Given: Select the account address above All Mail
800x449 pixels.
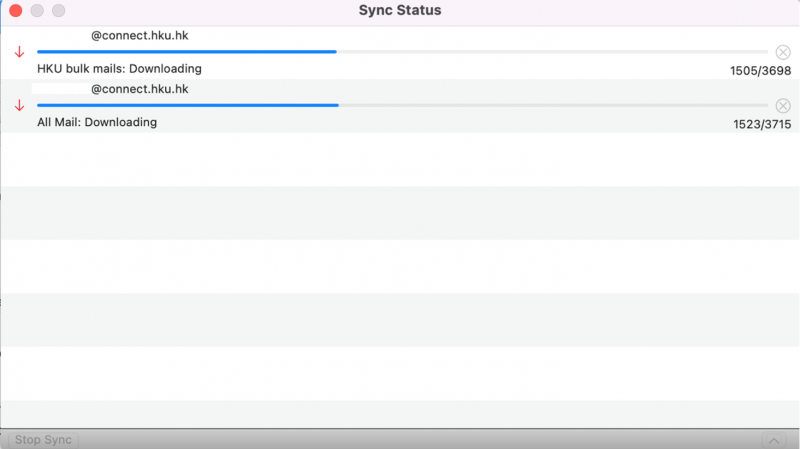Looking at the screenshot, I should click(x=139, y=89).
